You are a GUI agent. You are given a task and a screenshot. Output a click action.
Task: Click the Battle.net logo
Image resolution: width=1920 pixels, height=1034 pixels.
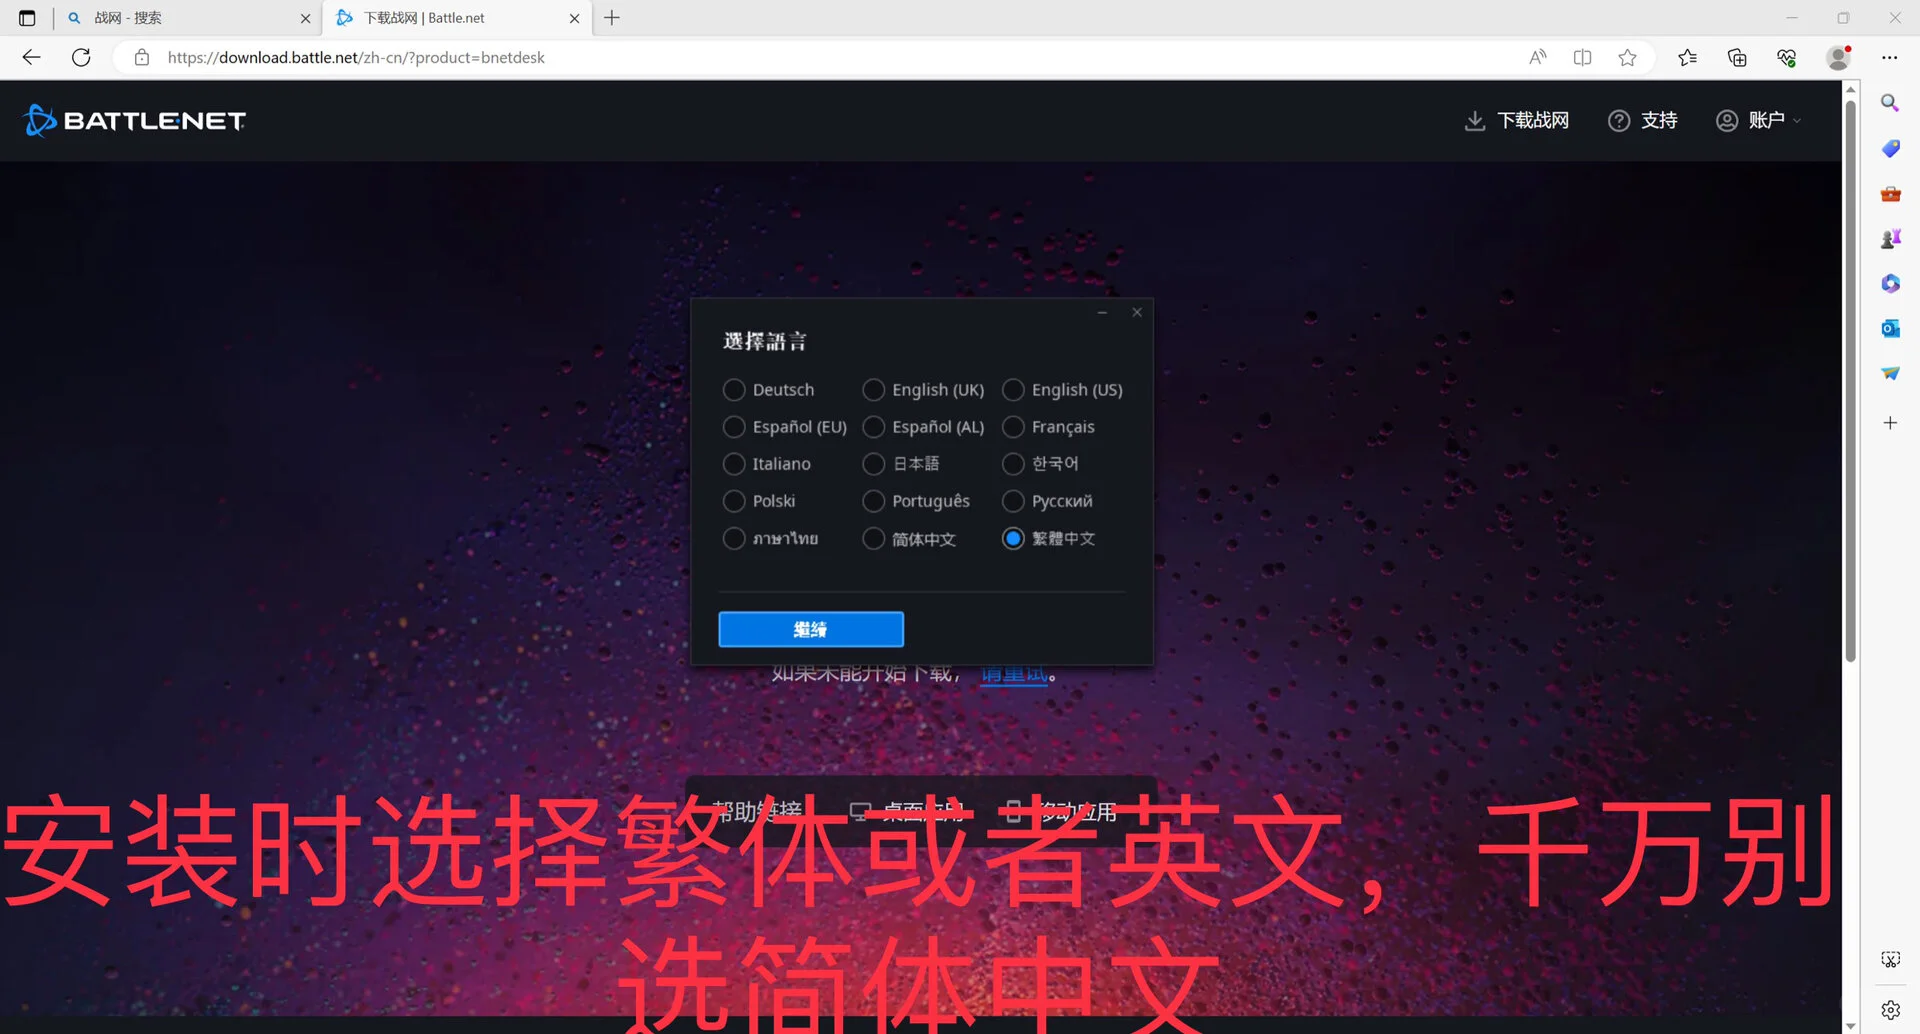tap(134, 121)
